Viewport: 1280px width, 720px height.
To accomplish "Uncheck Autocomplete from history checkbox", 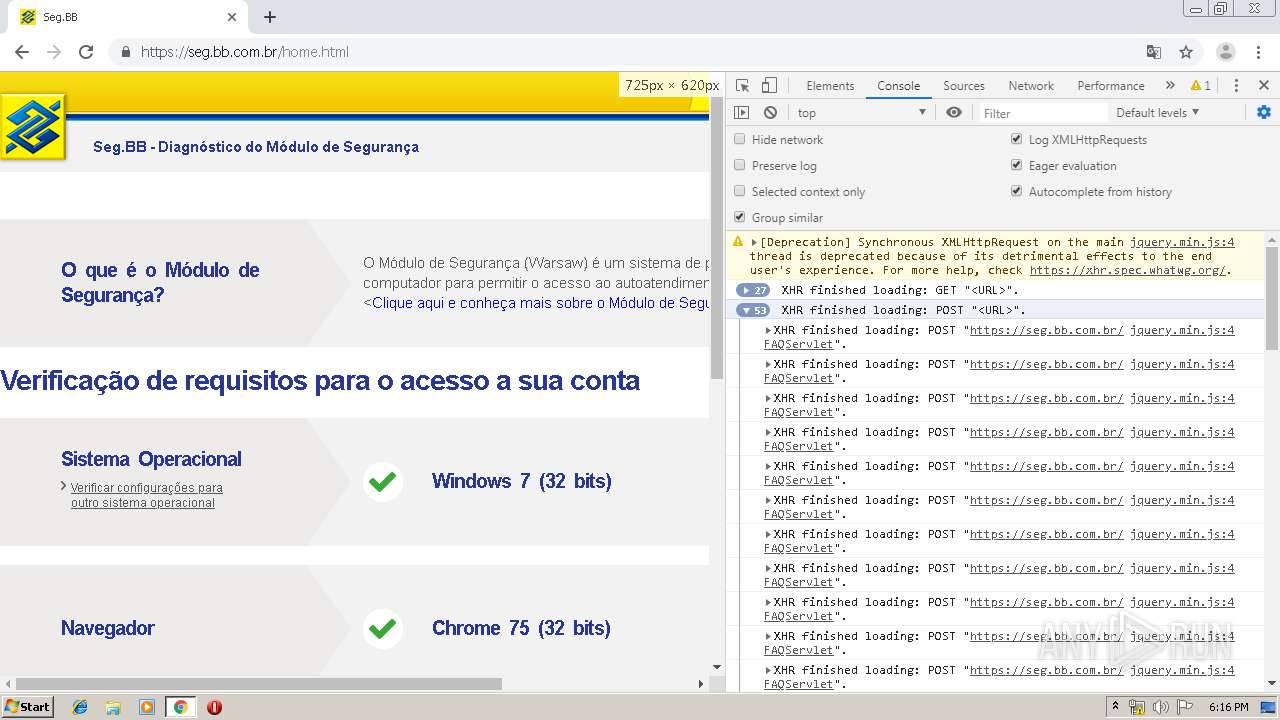I will click(x=1017, y=191).
